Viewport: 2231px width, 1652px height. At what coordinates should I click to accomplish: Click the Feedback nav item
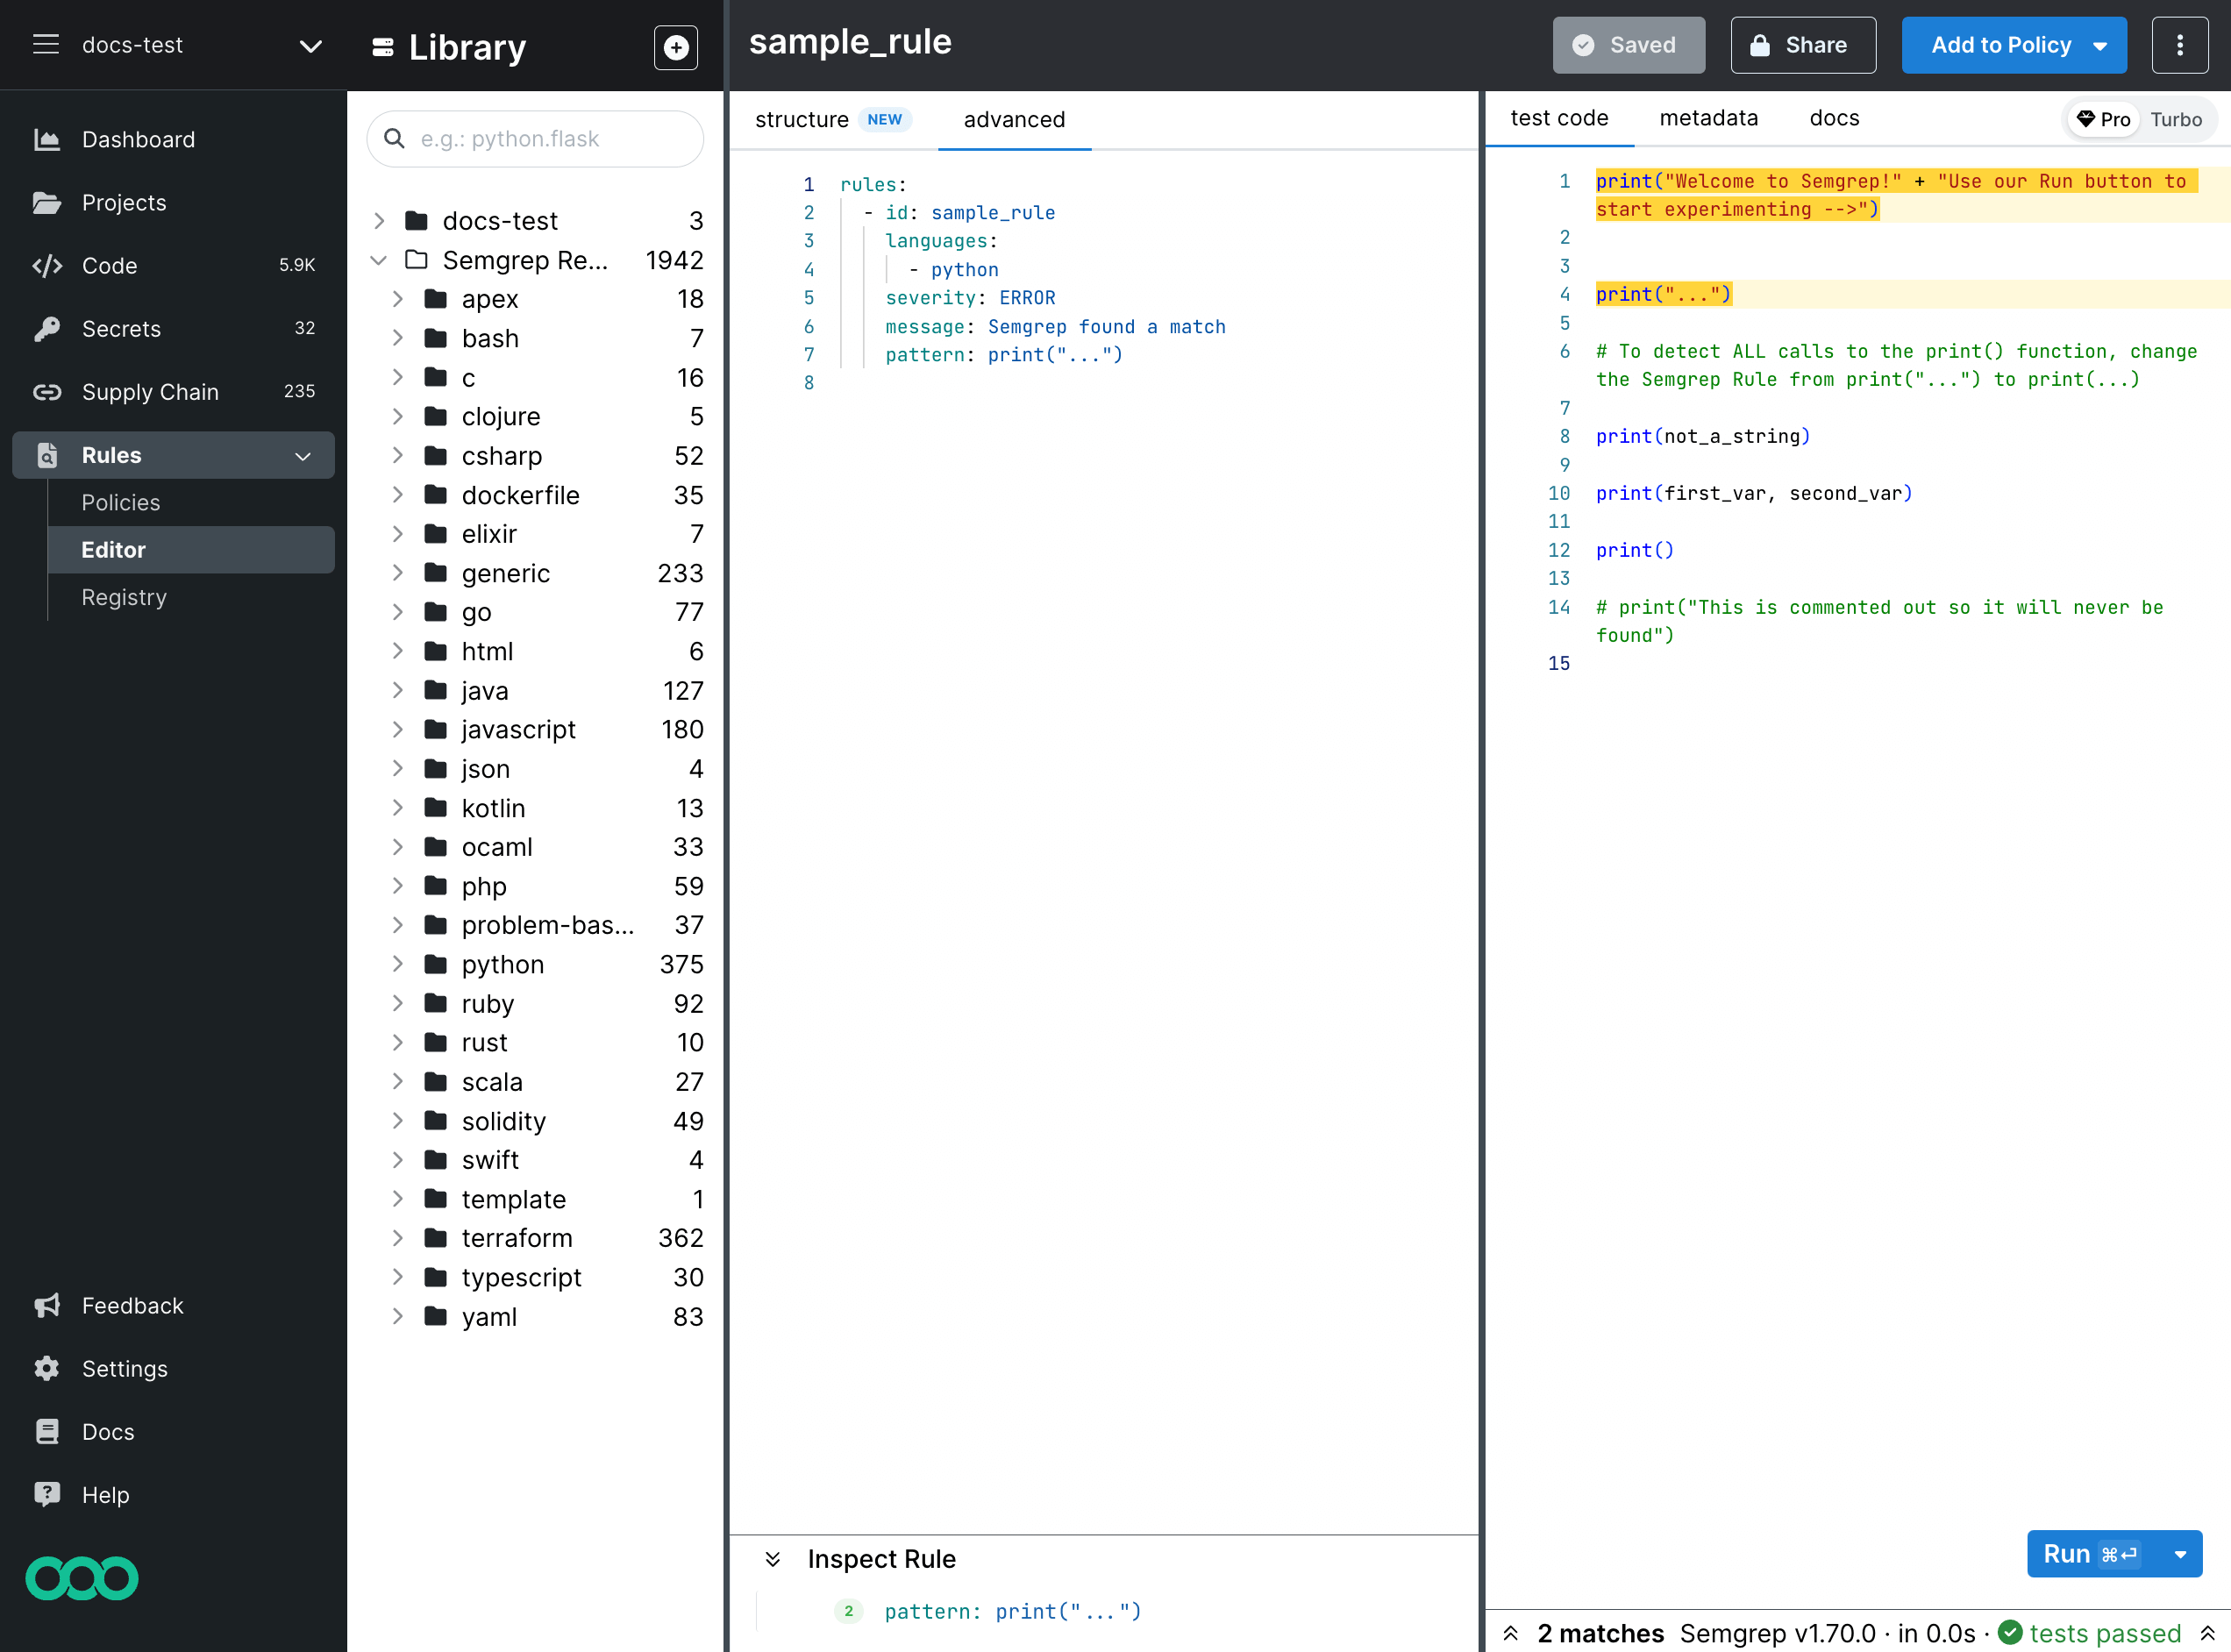pos(133,1305)
